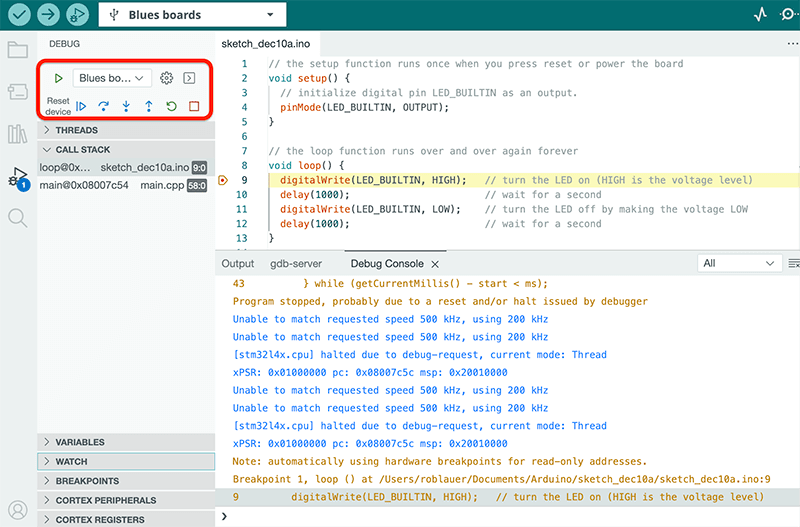Click the Continue debug button

pos(81,106)
